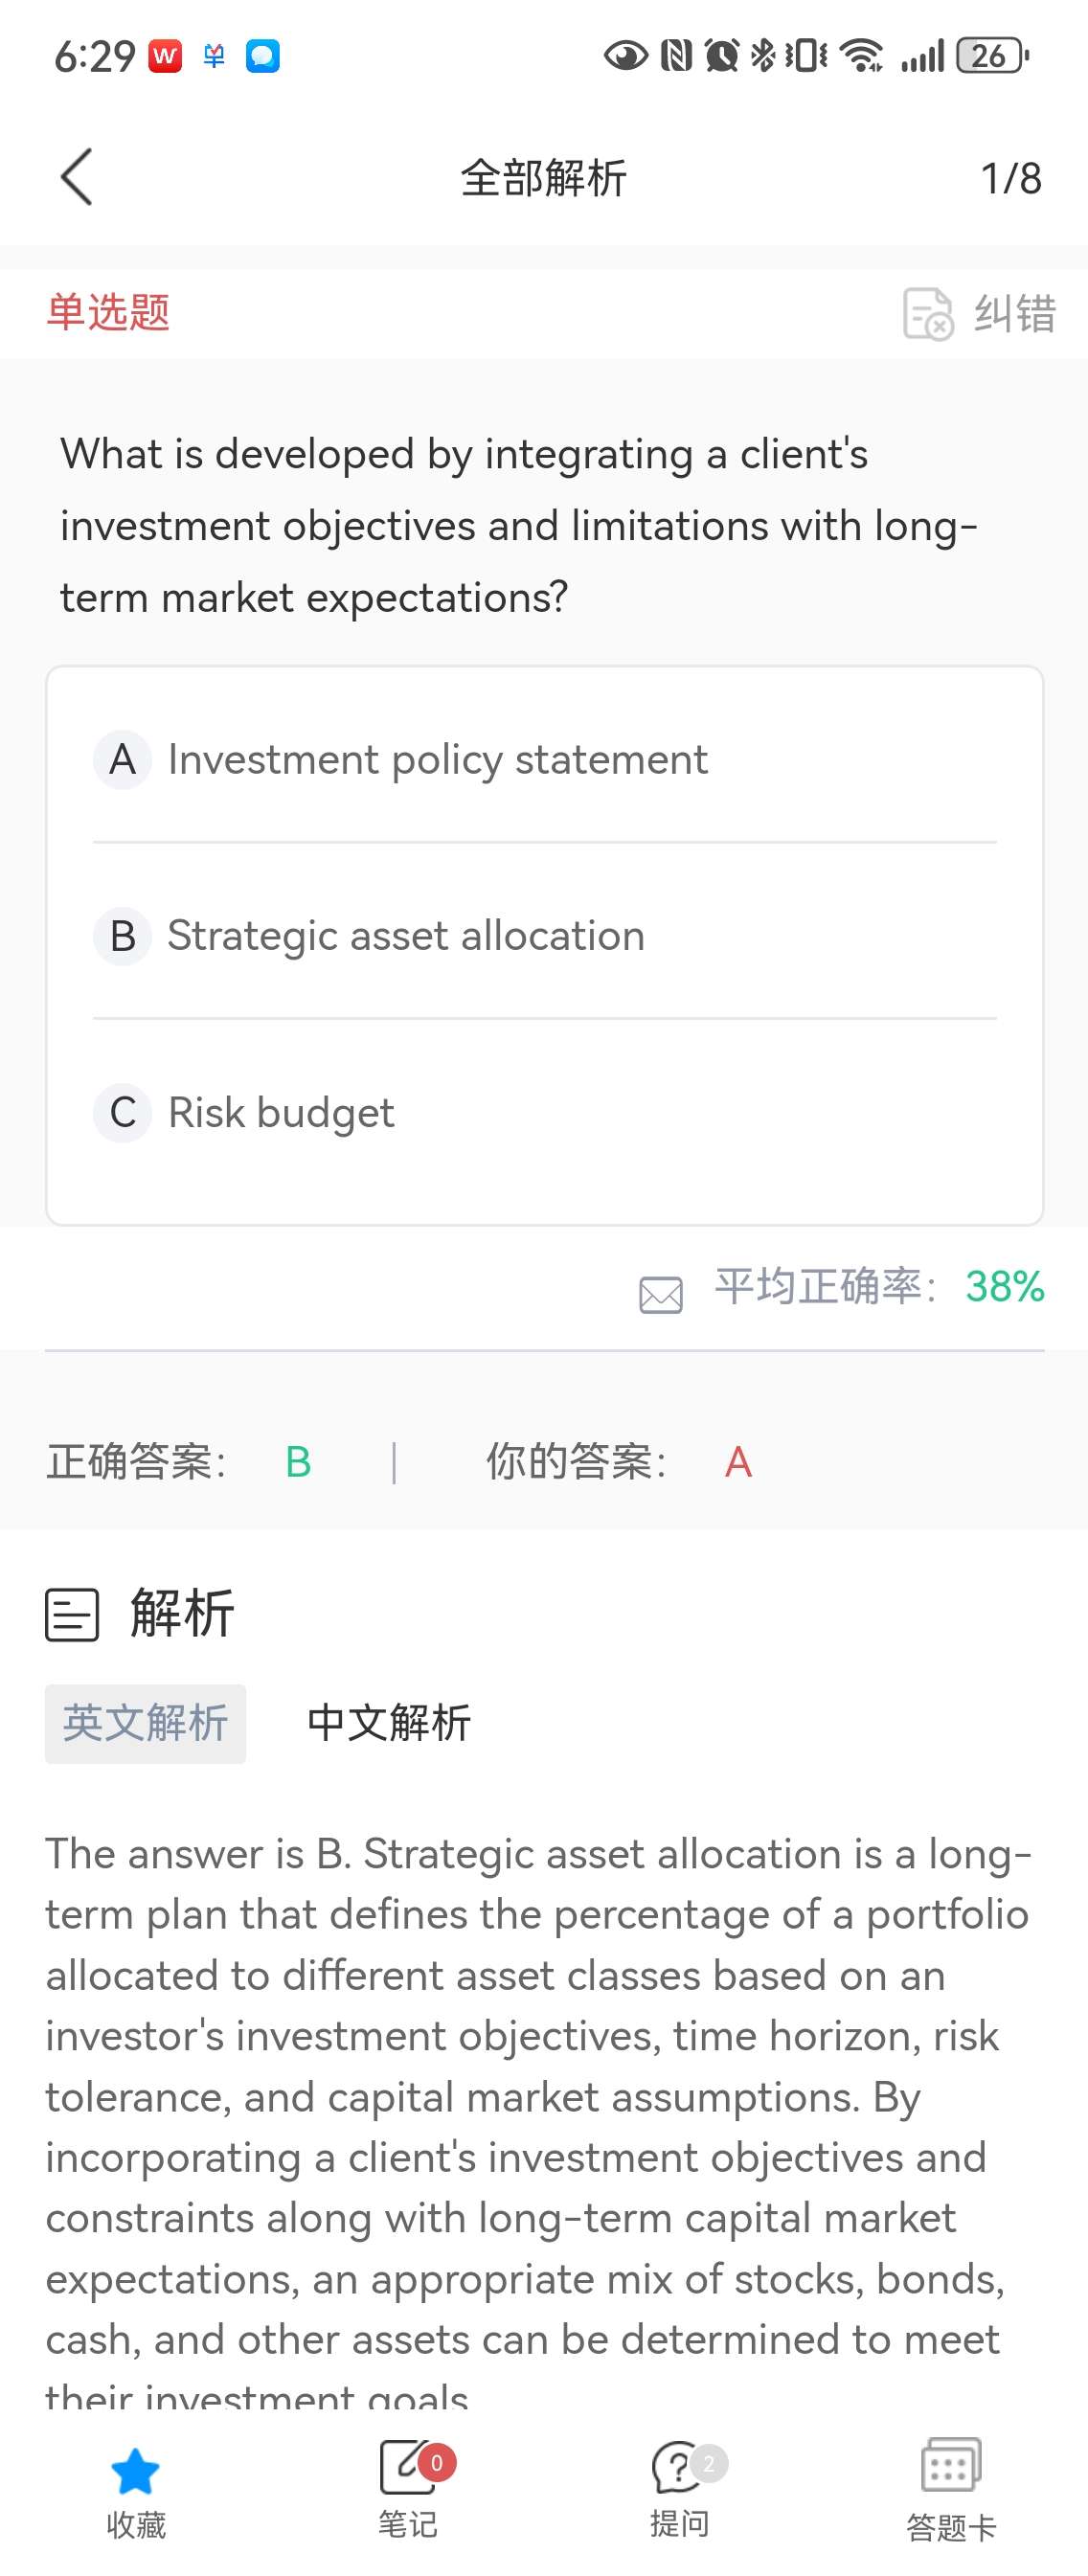Select option B Strategic asset allocation
Viewport: 1088px width, 2576px height.
point(544,936)
